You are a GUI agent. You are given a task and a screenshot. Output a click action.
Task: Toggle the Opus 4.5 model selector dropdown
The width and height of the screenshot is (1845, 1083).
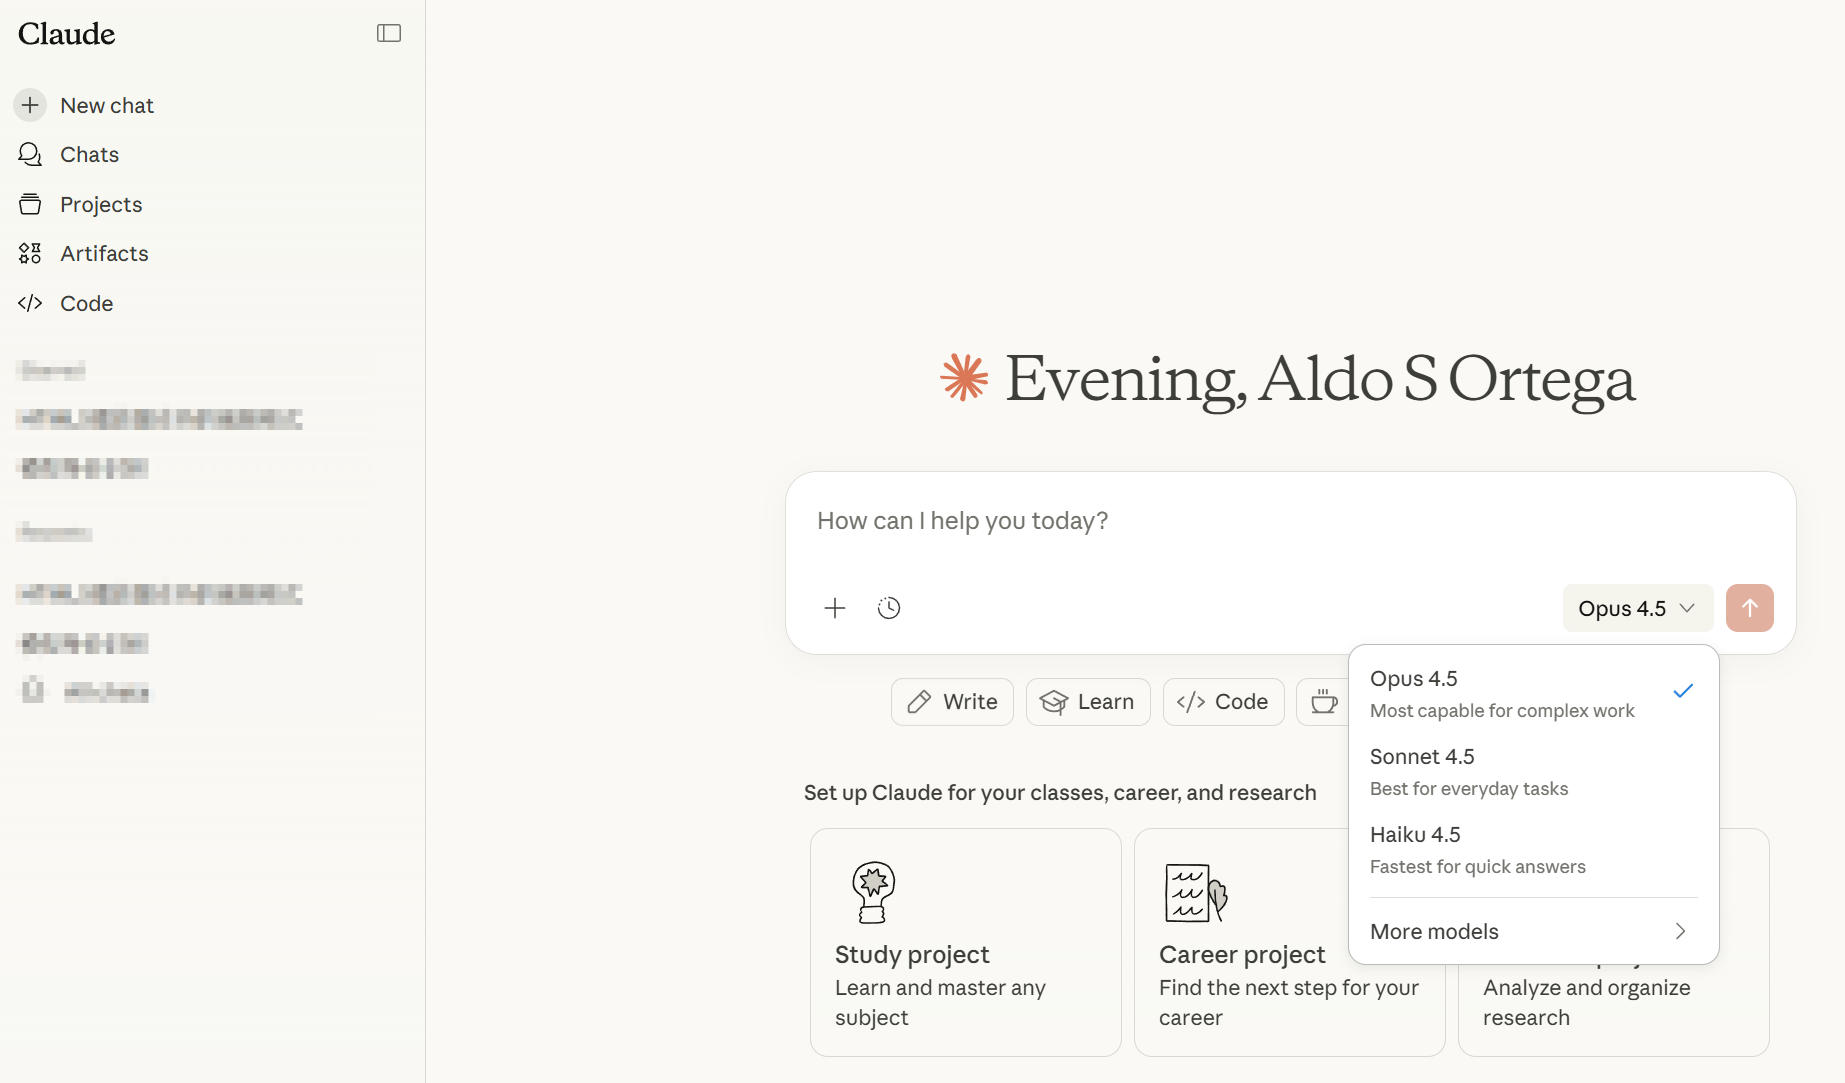coord(1637,608)
